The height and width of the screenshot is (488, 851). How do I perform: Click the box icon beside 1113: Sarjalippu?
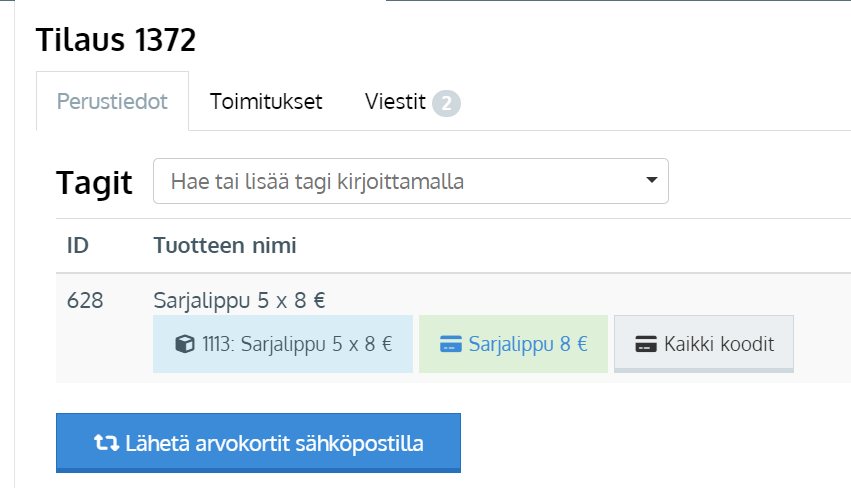coord(185,344)
